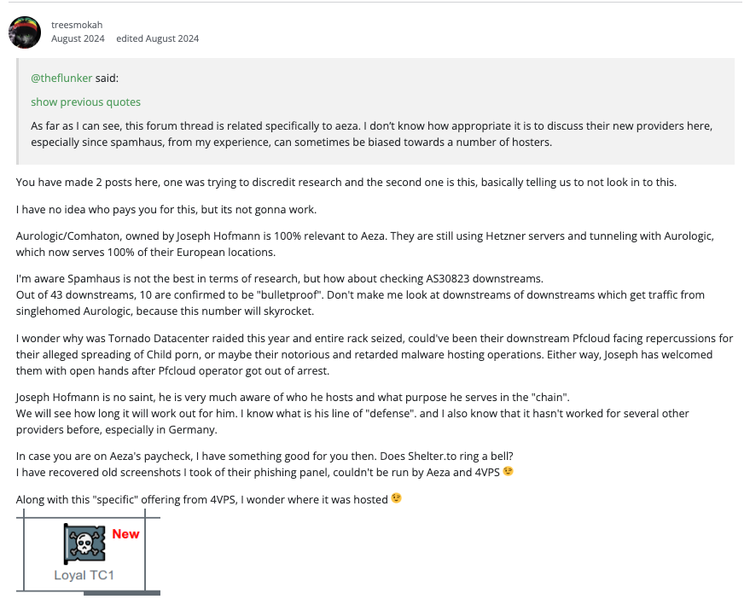Click the line I have no idea who pays you
Screen dimensions: 750x605
point(163,208)
